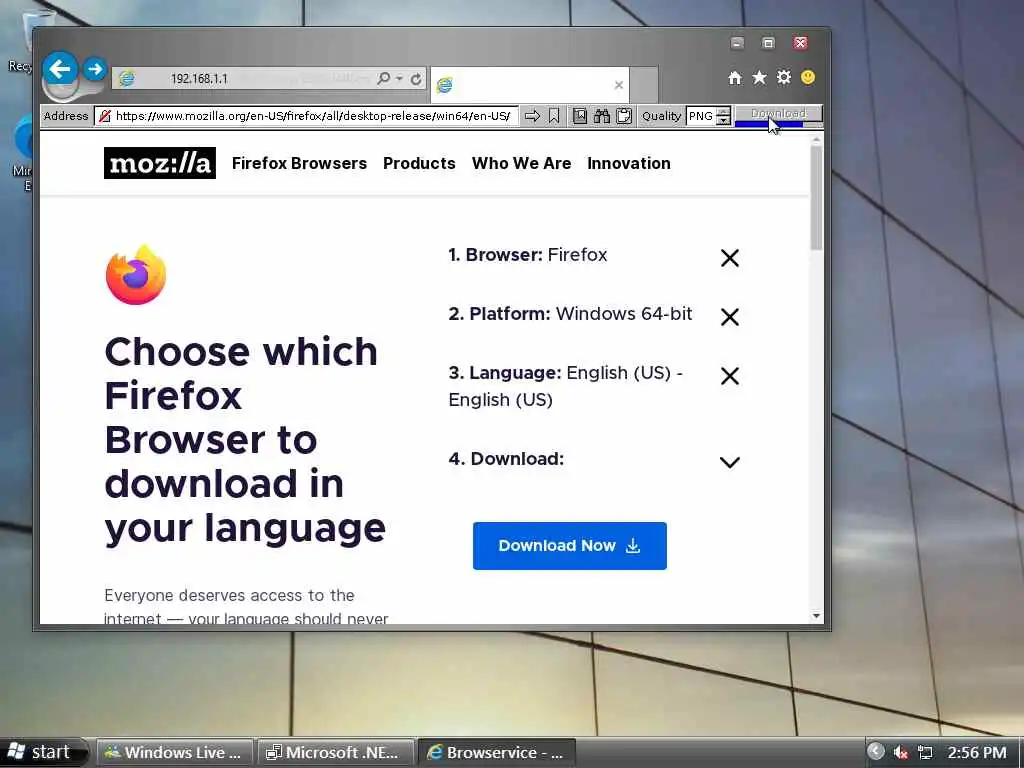The image size is (1024, 768).
Task: Click the clipboard icon in the toolbar
Action: point(624,116)
